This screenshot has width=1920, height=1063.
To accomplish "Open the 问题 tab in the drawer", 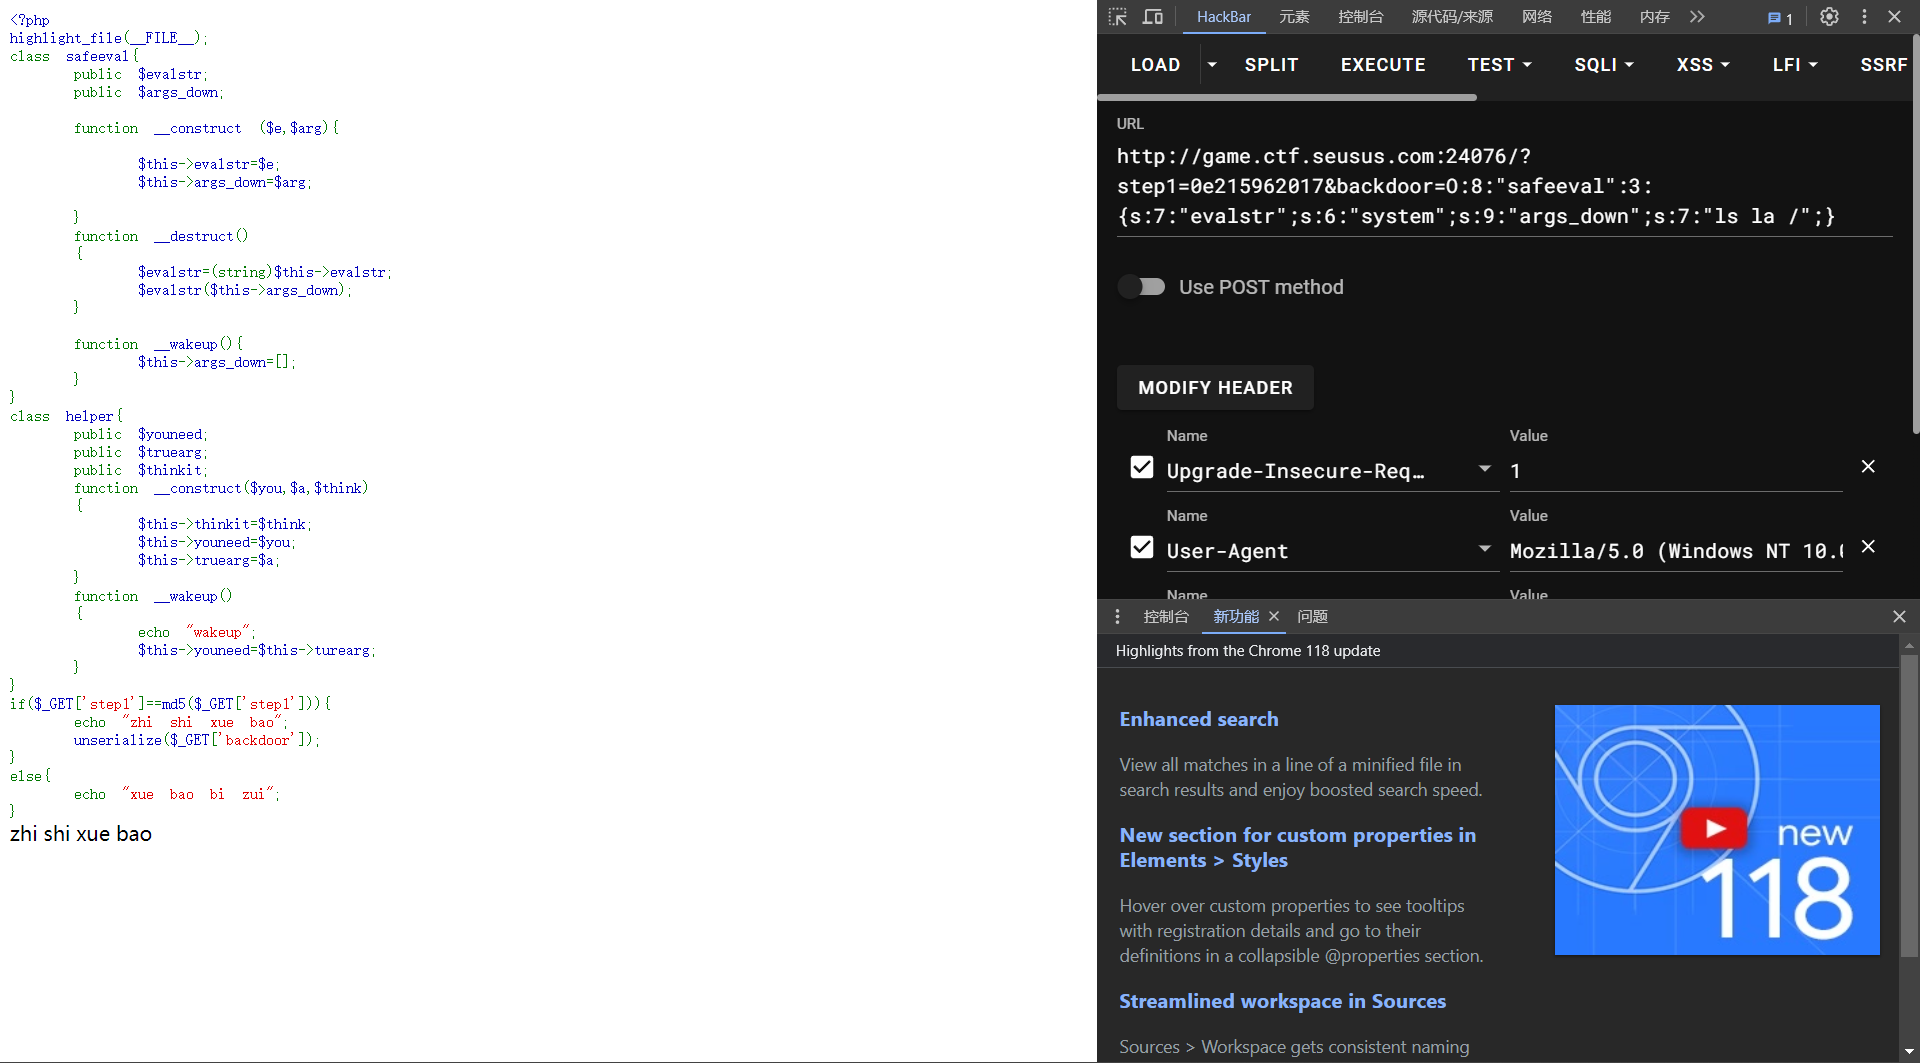I will [x=1311, y=617].
